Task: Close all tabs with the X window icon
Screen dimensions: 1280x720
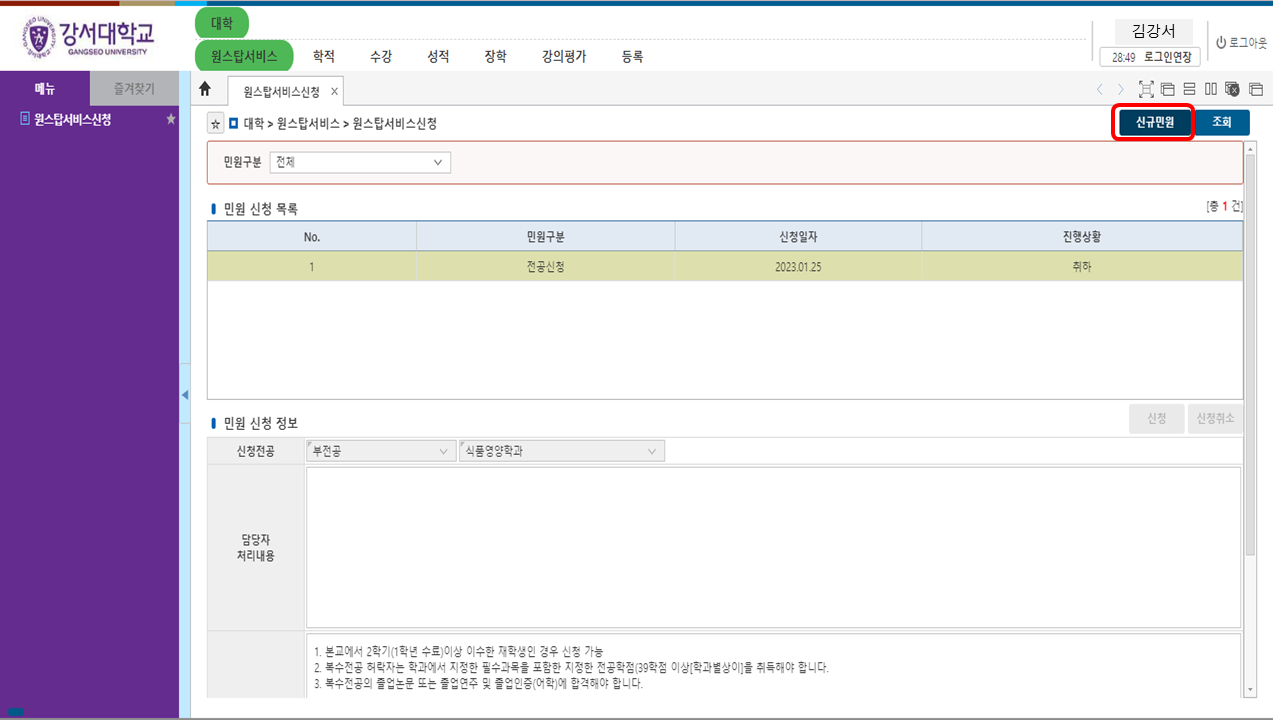Action: [1232, 89]
